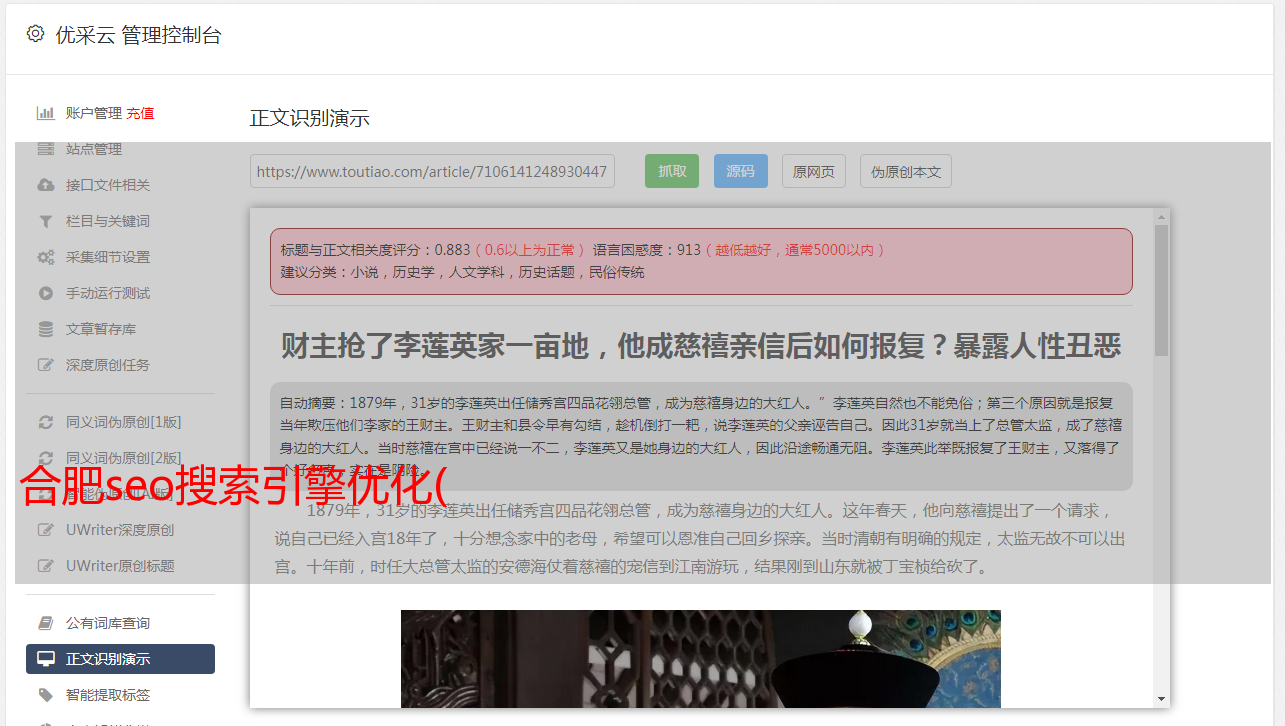Screen dimensions: 1285x726
Task: Click the 建议分类 suggested categories line
Action: [x=462, y=272]
